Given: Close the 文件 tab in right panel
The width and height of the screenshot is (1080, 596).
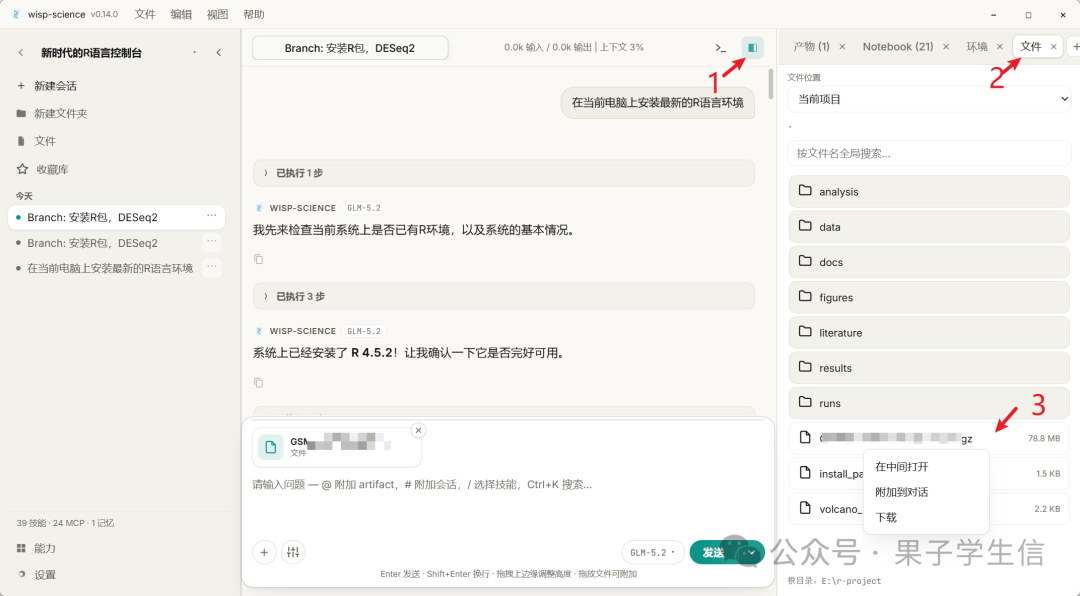Looking at the screenshot, I should point(1053,47).
